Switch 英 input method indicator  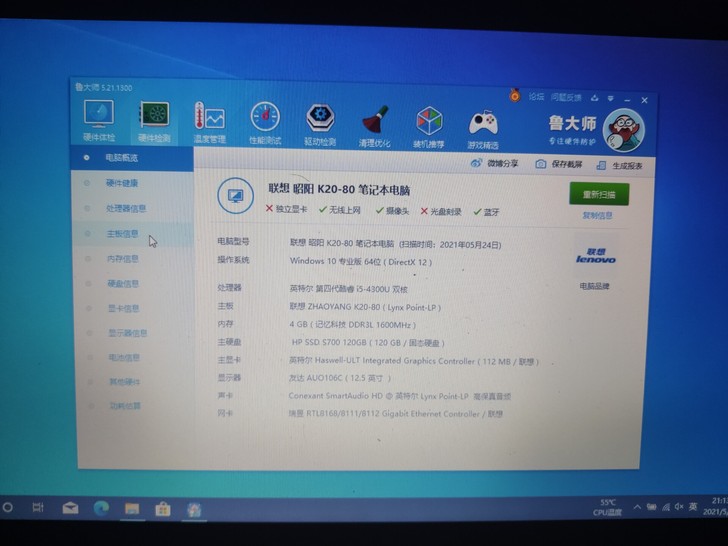(693, 507)
